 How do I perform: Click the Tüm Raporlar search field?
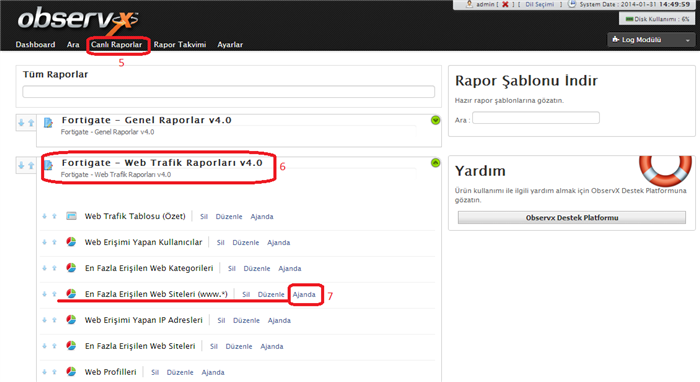[229, 91]
